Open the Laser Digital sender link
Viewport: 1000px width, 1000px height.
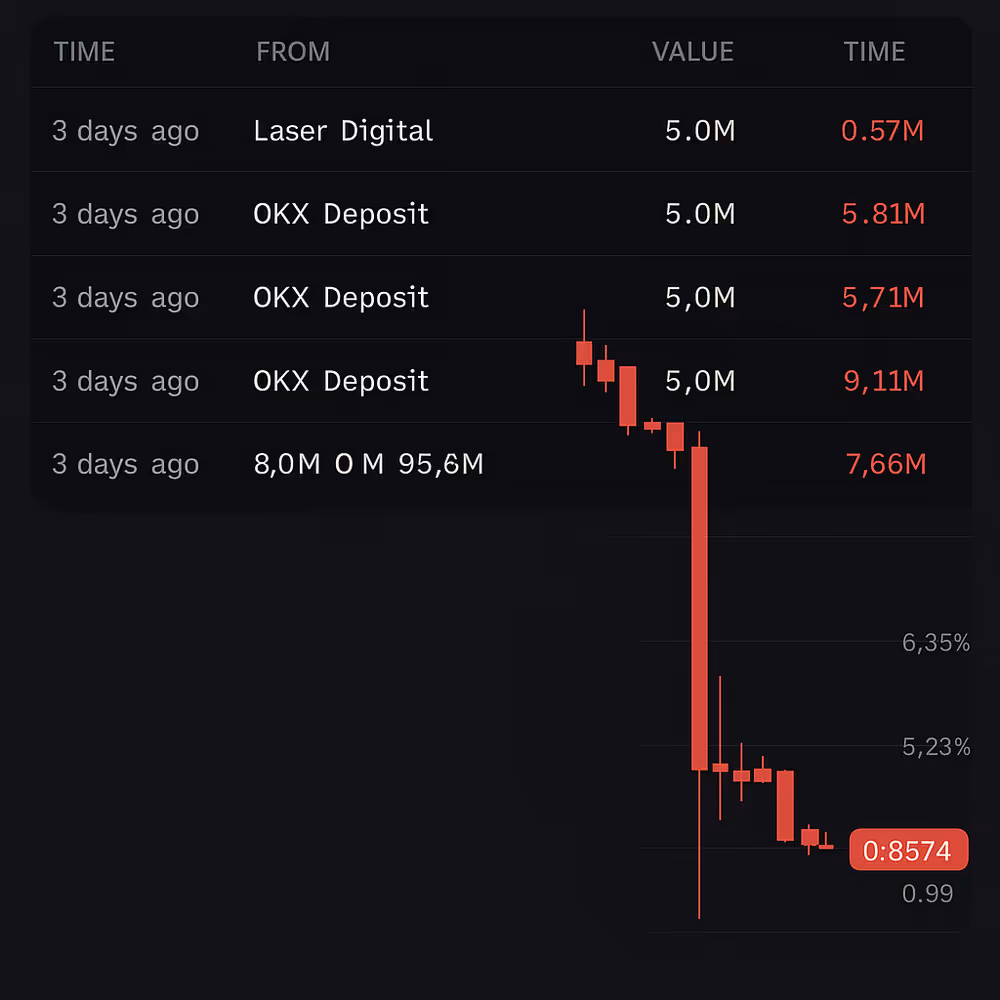pyautogui.click(x=343, y=131)
